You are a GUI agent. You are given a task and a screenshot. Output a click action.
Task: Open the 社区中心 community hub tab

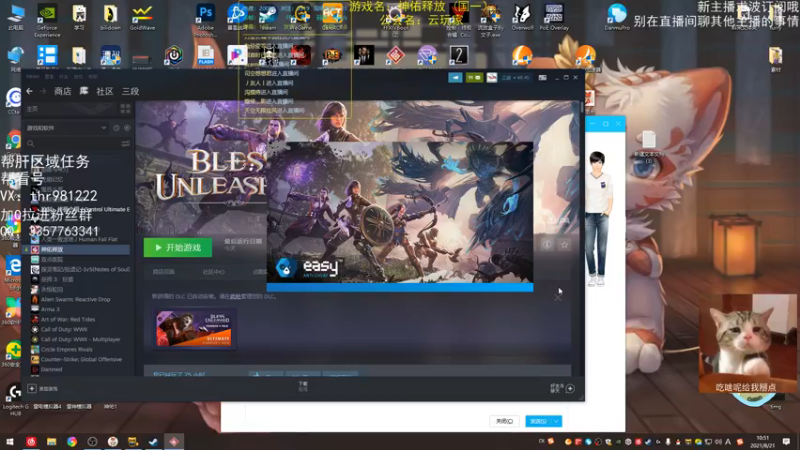tap(213, 272)
